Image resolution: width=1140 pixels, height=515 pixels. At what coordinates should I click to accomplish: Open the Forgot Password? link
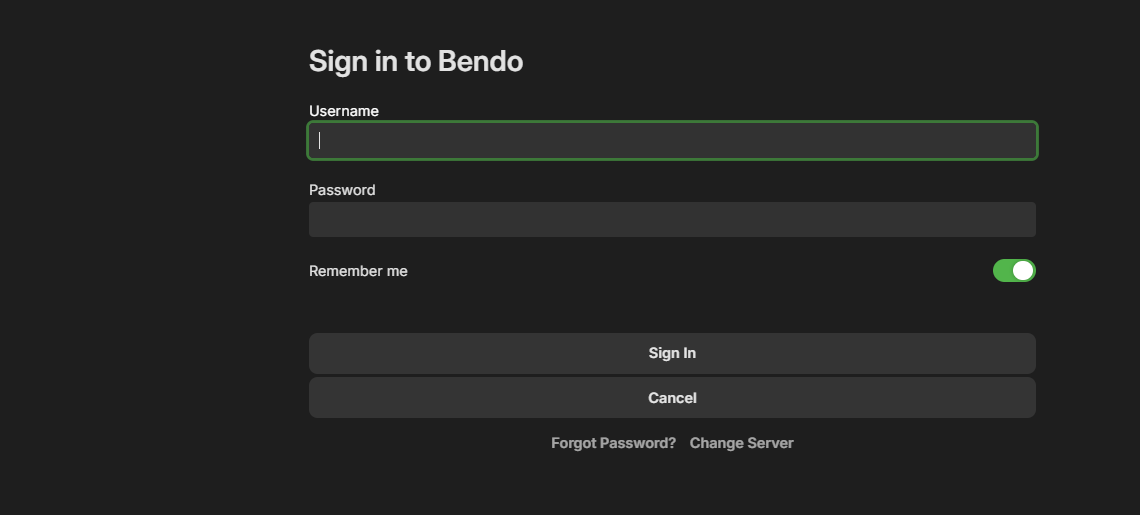click(x=613, y=443)
